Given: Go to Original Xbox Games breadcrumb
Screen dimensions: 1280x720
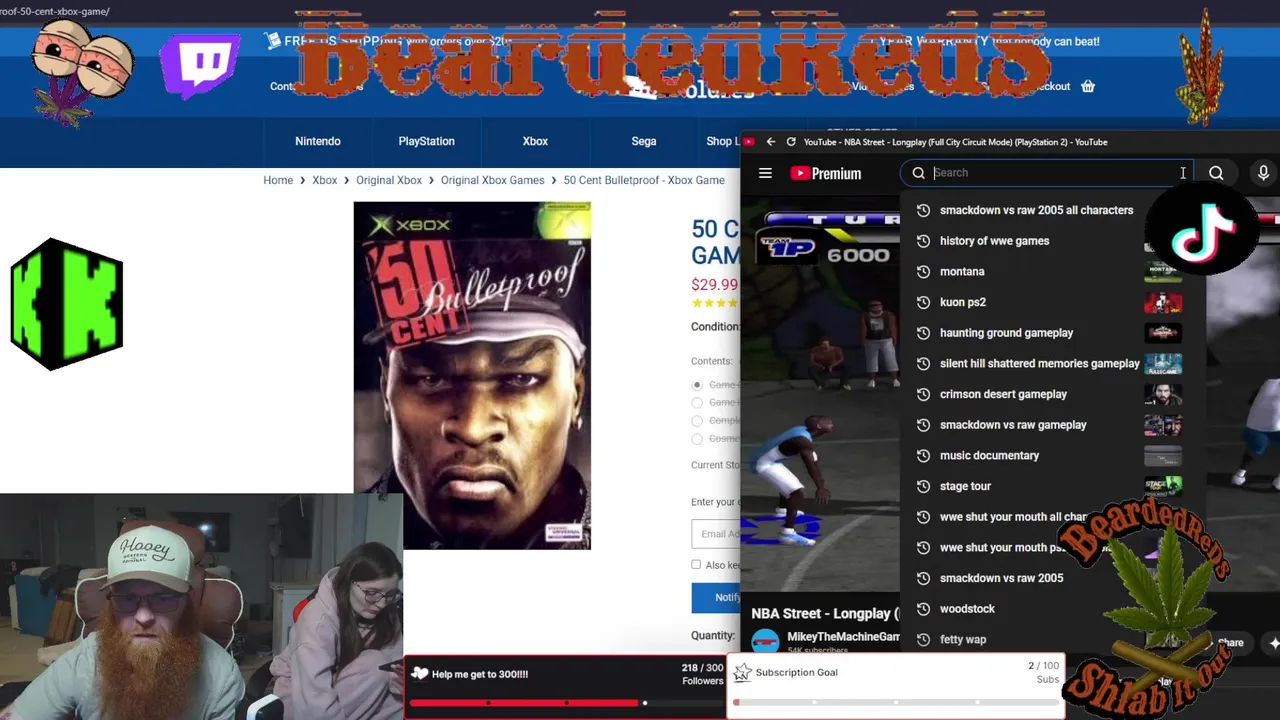Looking at the screenshot, I should point(493,181).
